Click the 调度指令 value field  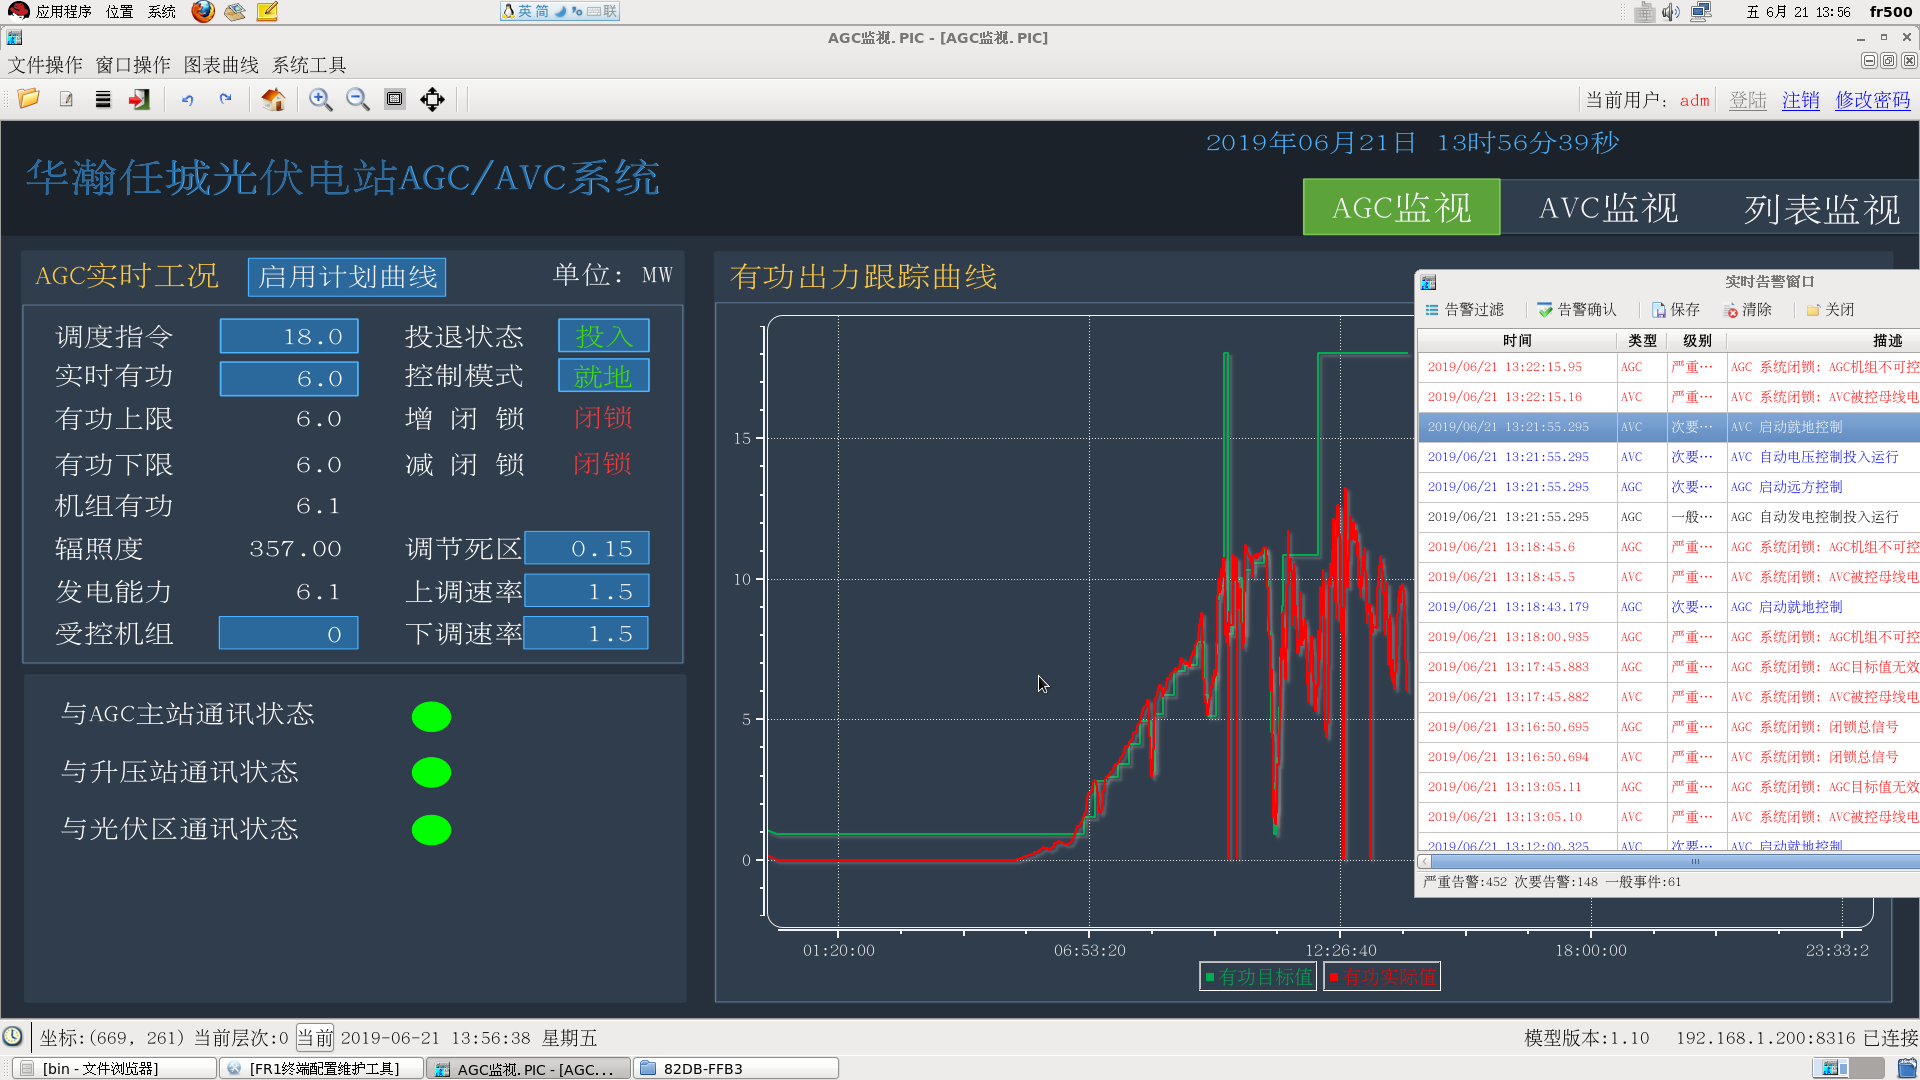click(289, 337)
